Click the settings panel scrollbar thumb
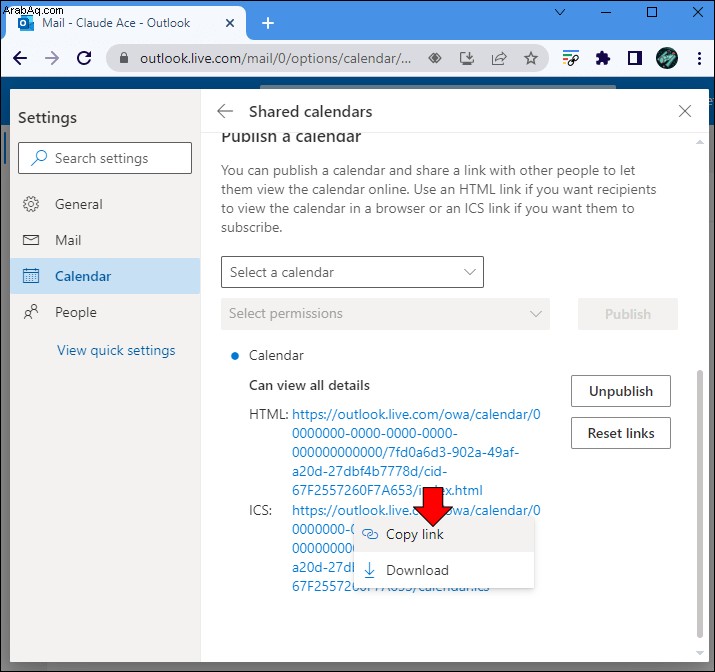The width and height of the screenshot is (715, 672). coord(699,504)
